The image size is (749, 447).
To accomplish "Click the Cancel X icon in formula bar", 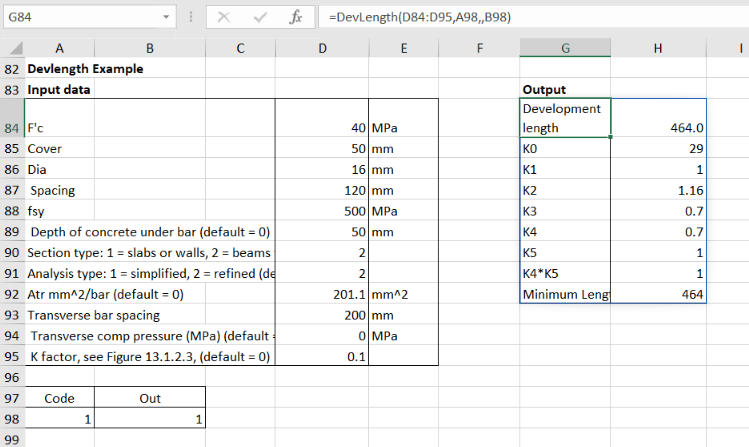I will pyautogui.click(x=224, y=17).
